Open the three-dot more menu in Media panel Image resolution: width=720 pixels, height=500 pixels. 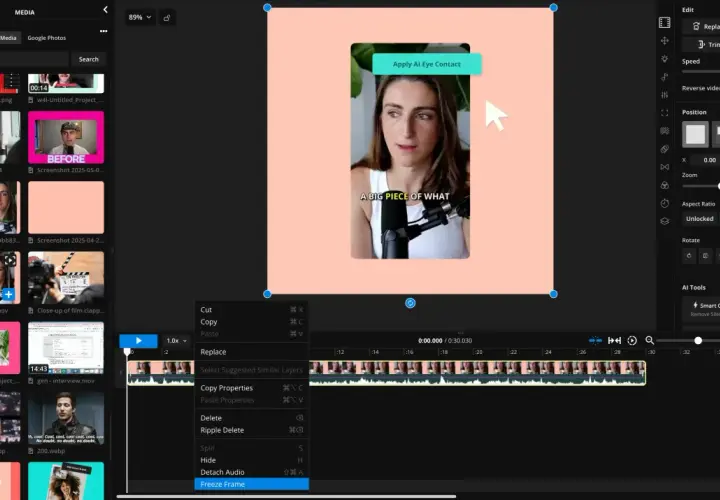pyautogui.click(x=103, y=31)
